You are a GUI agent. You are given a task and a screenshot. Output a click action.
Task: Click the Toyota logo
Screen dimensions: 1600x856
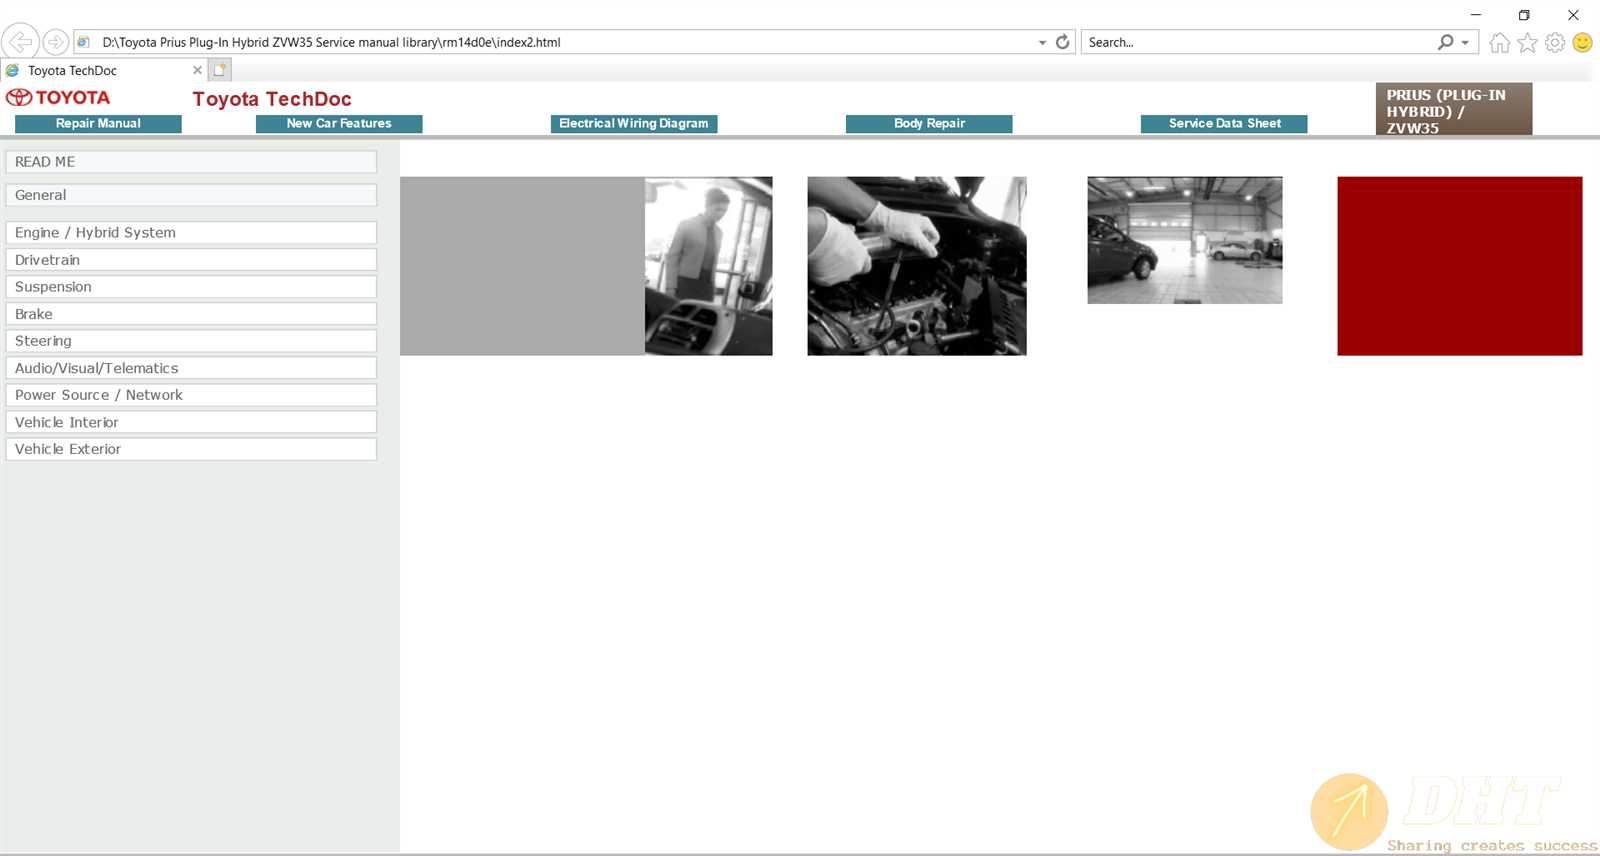[x=58, y=97]
